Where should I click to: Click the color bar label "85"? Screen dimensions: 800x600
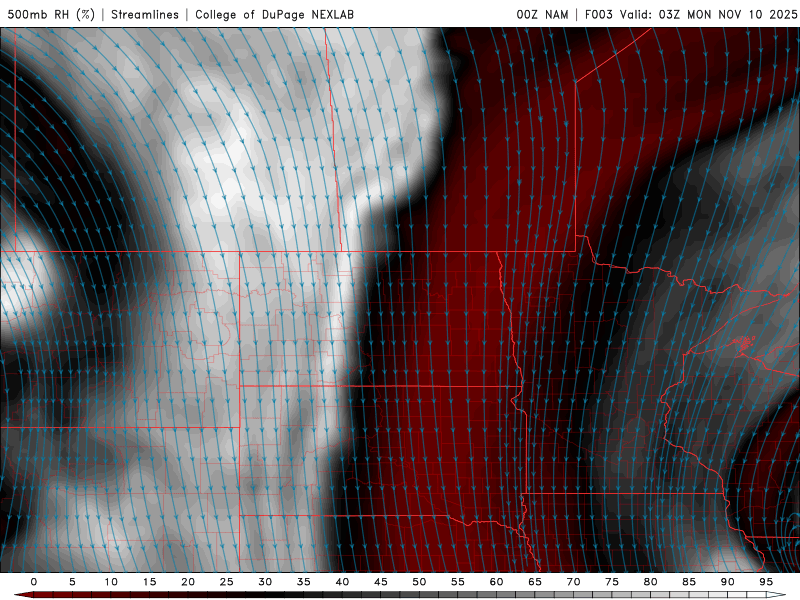689,582
